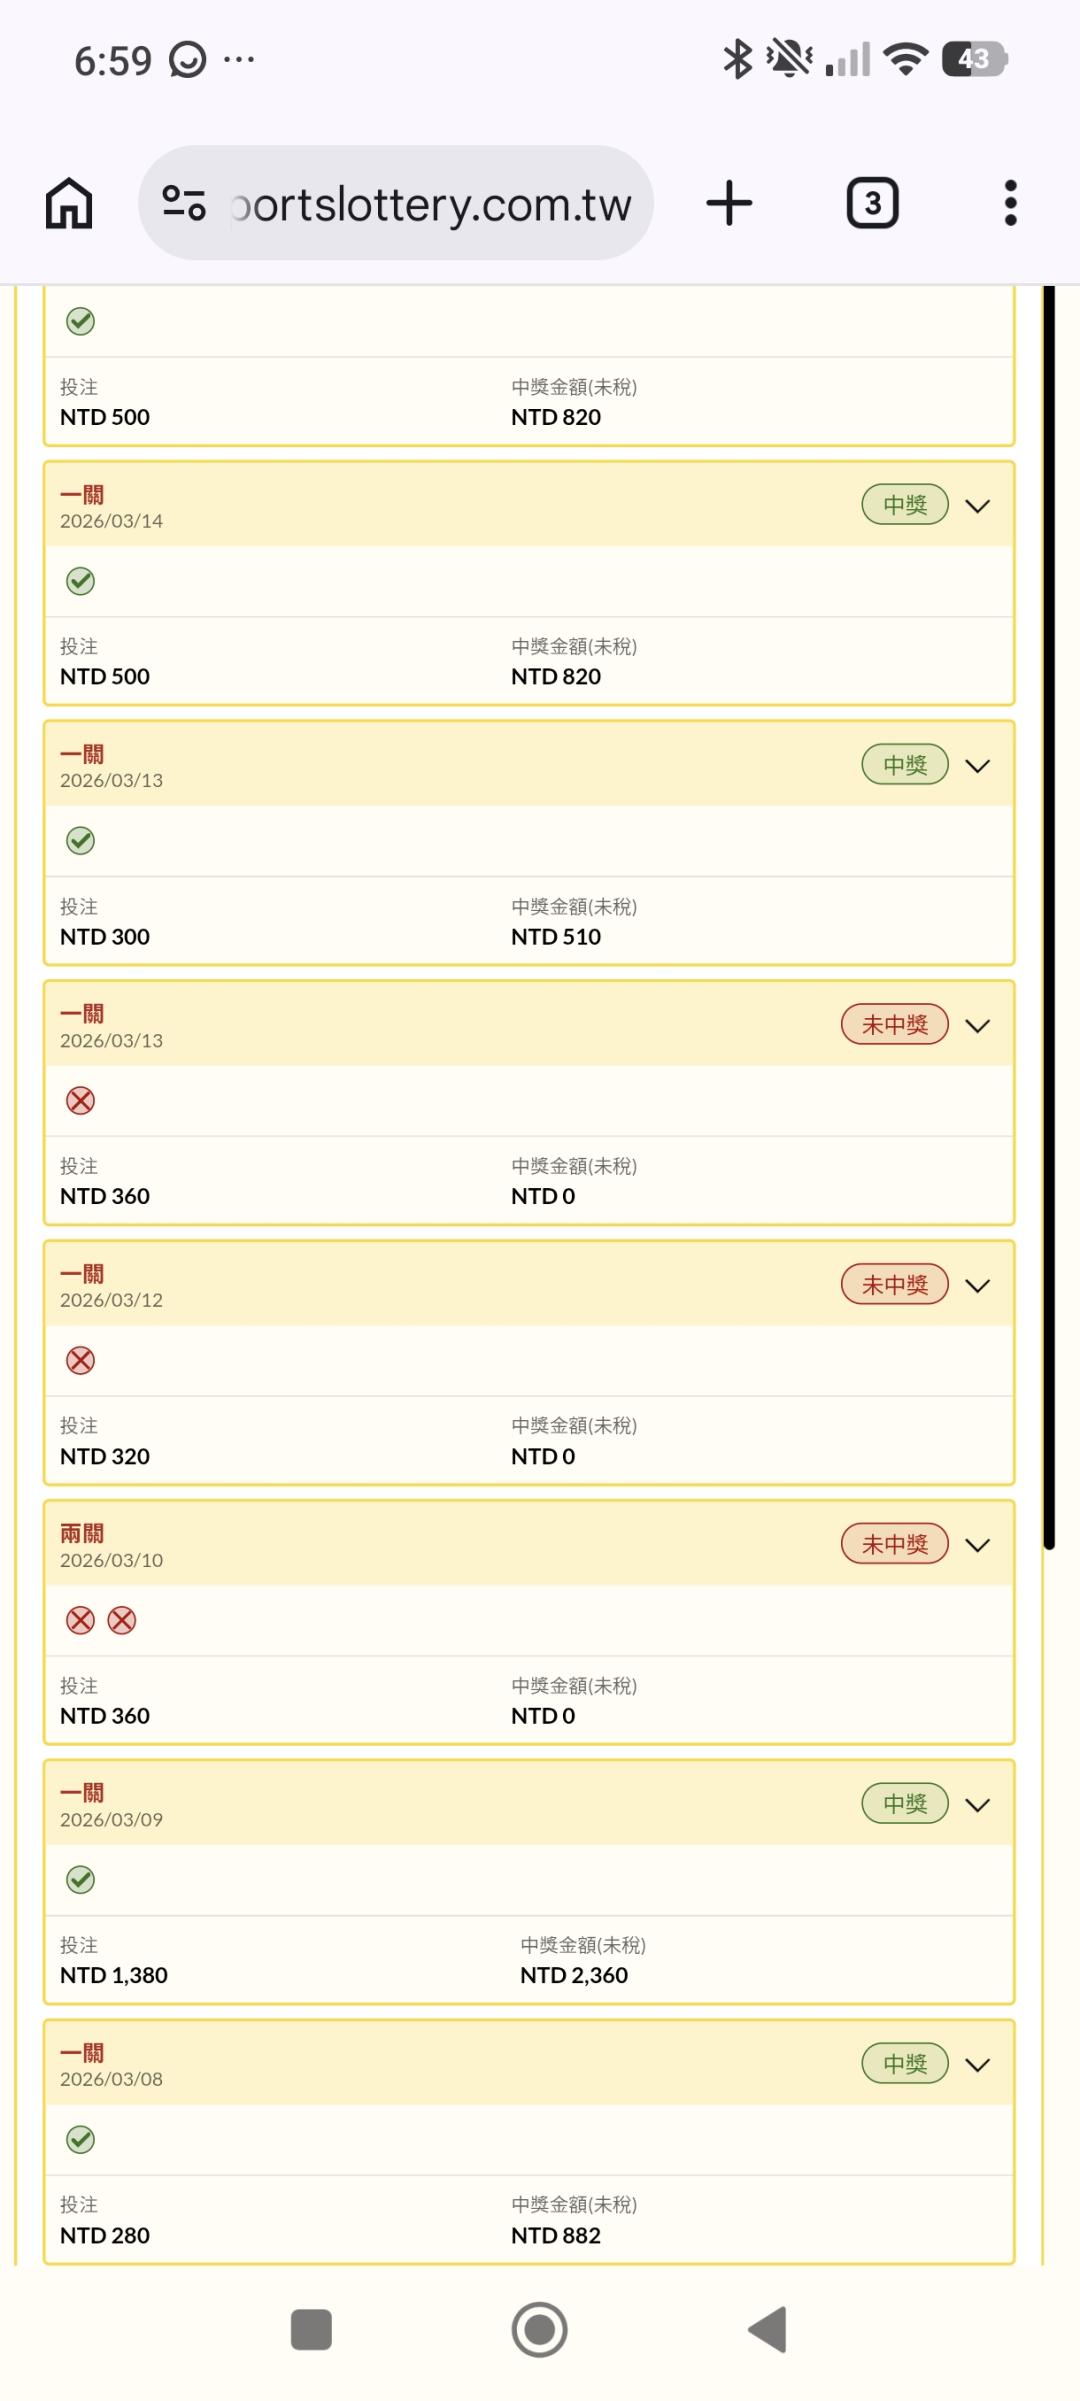The image size is (1080, 2401).
Task: Tap Android home circle button
Action: tap(539, 2329)
